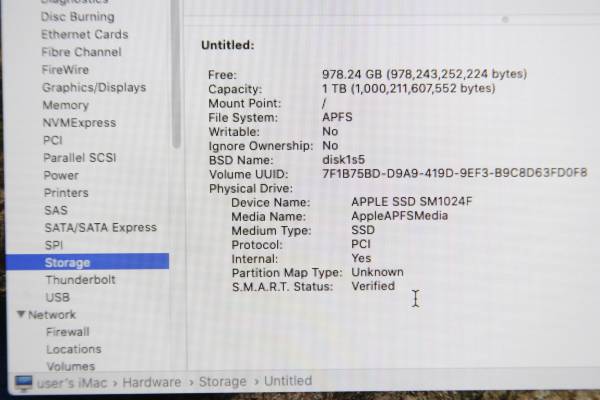600x400 pixels.
Task: Select the Network category heading
Action: [x=52, y=315]
